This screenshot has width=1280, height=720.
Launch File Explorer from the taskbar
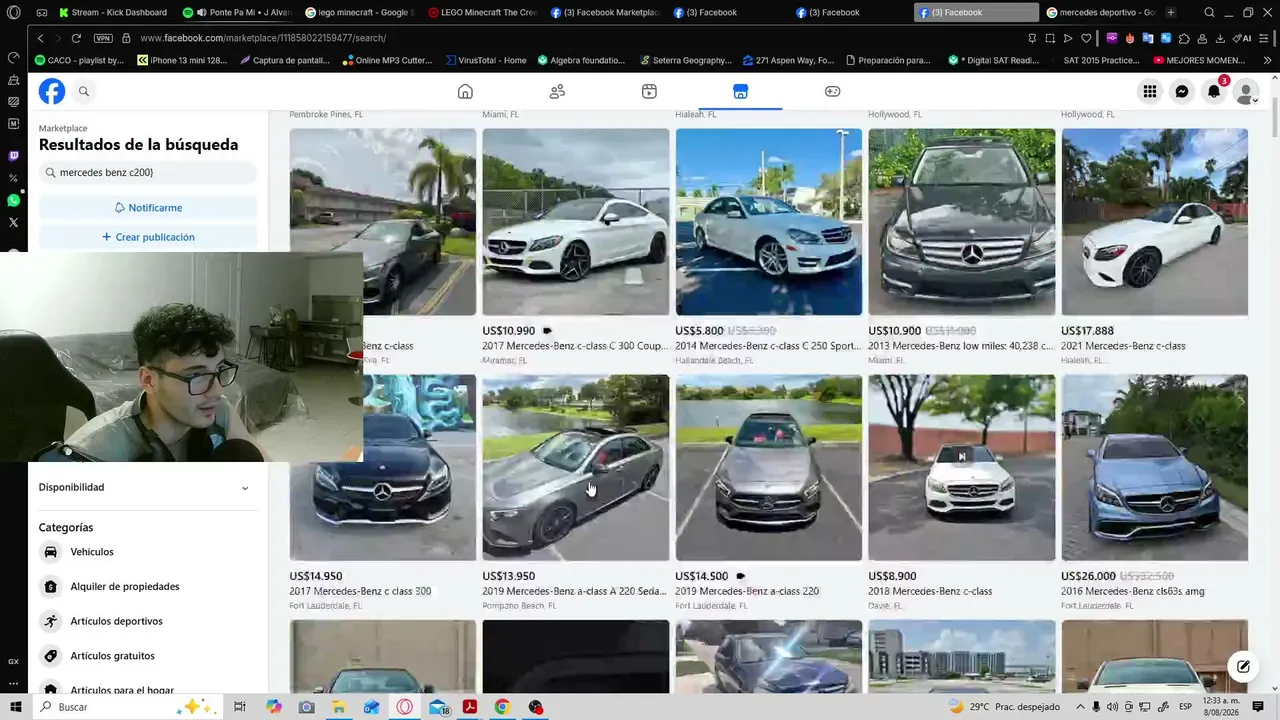pyautogui.click(x=339, y=707)
